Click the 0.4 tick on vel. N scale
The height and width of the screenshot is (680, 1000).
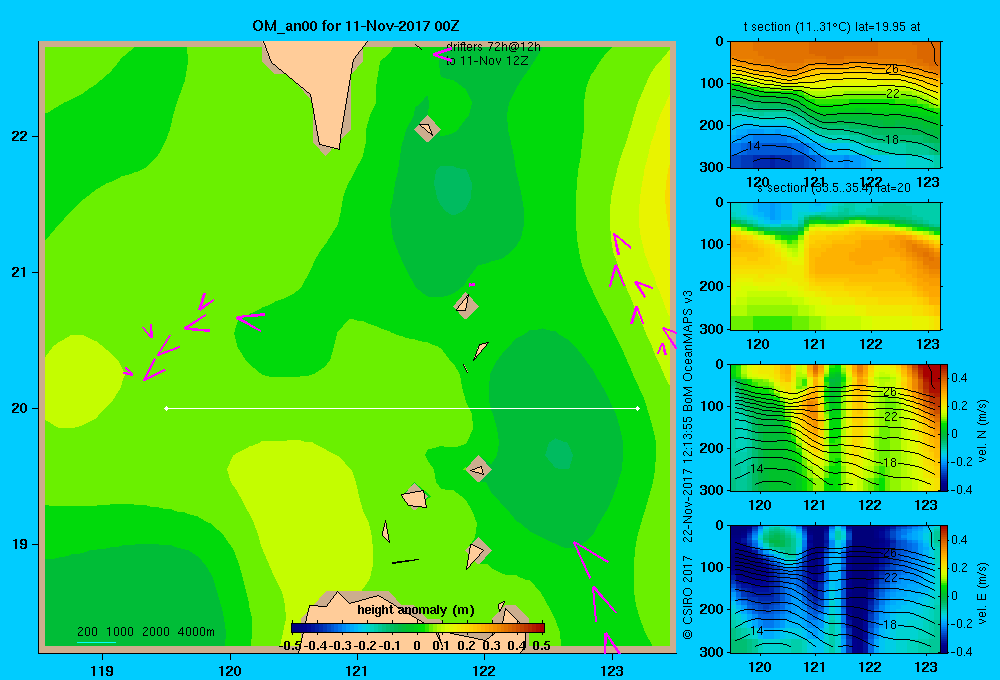[959, 378]
